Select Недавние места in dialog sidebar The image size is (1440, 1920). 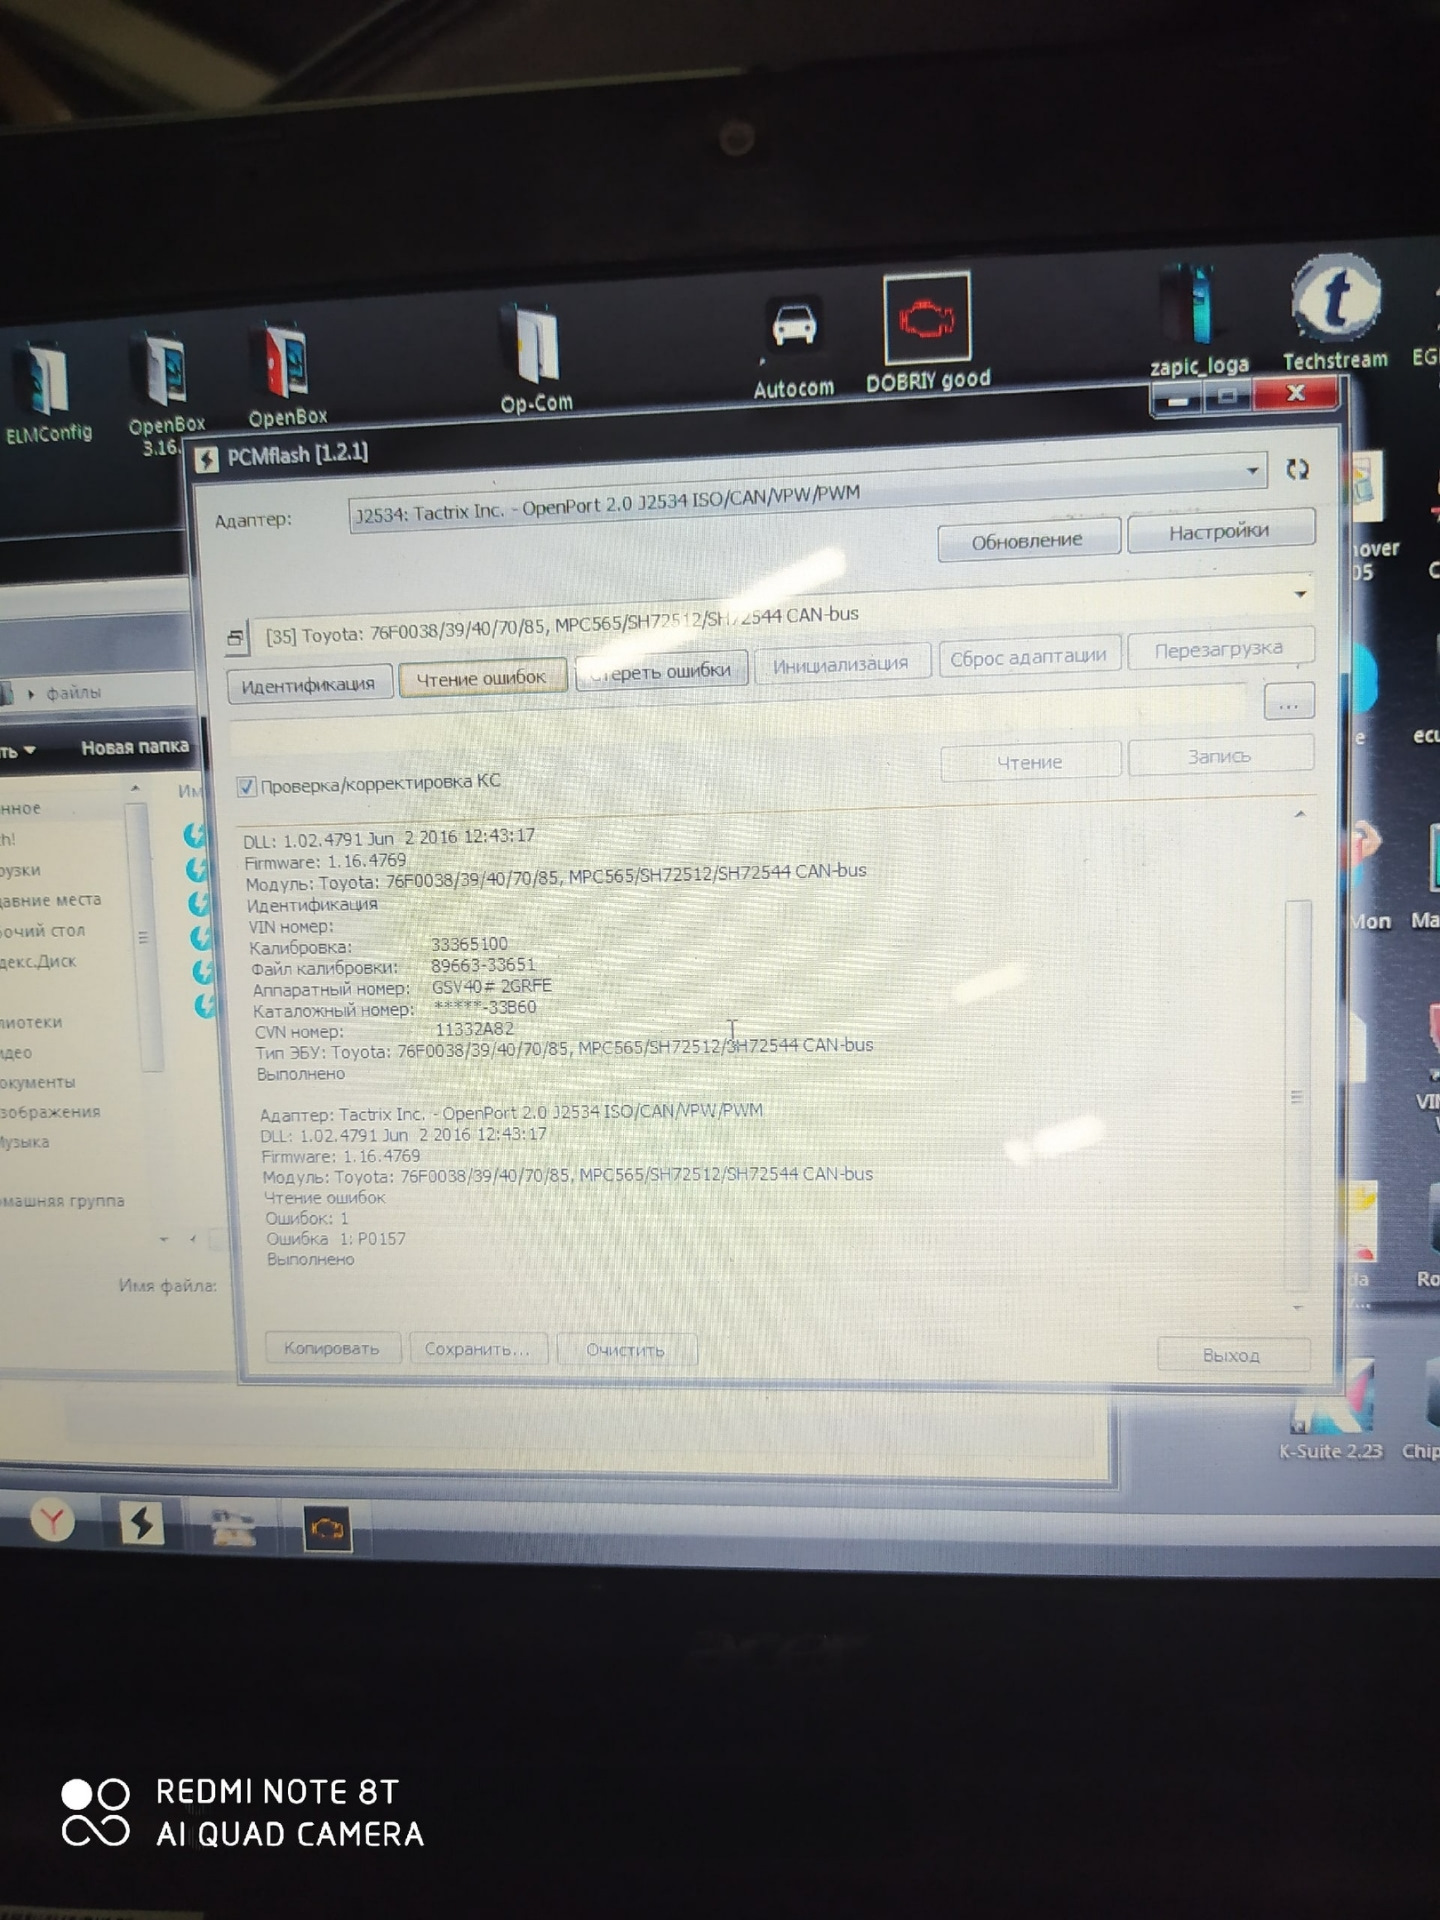pyautogui.click(x=50, y=900)
